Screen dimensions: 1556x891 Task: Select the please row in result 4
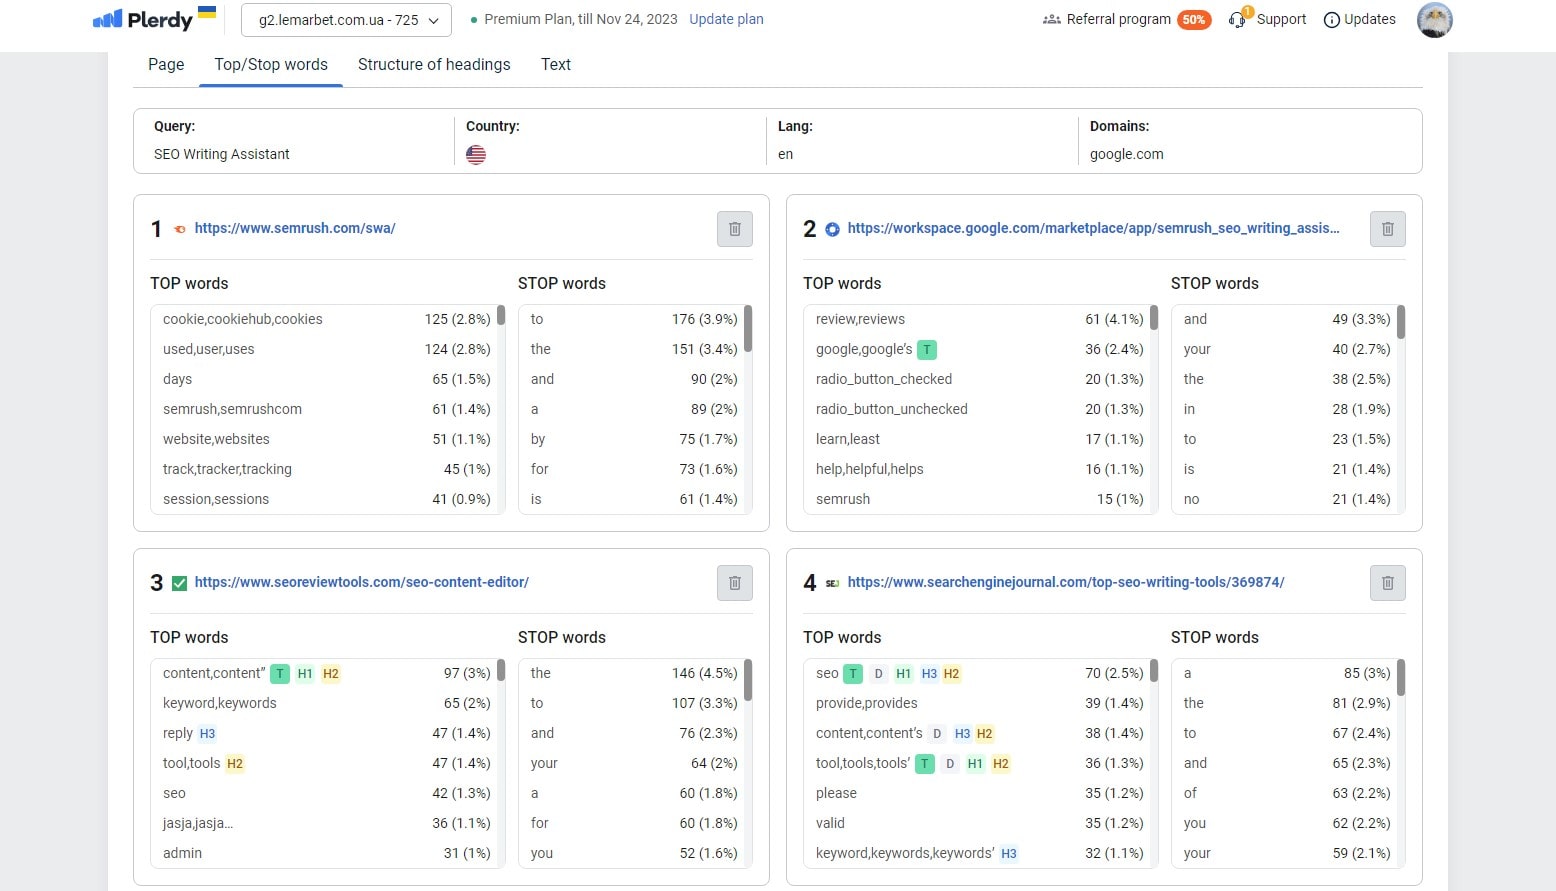click(979, 793)
